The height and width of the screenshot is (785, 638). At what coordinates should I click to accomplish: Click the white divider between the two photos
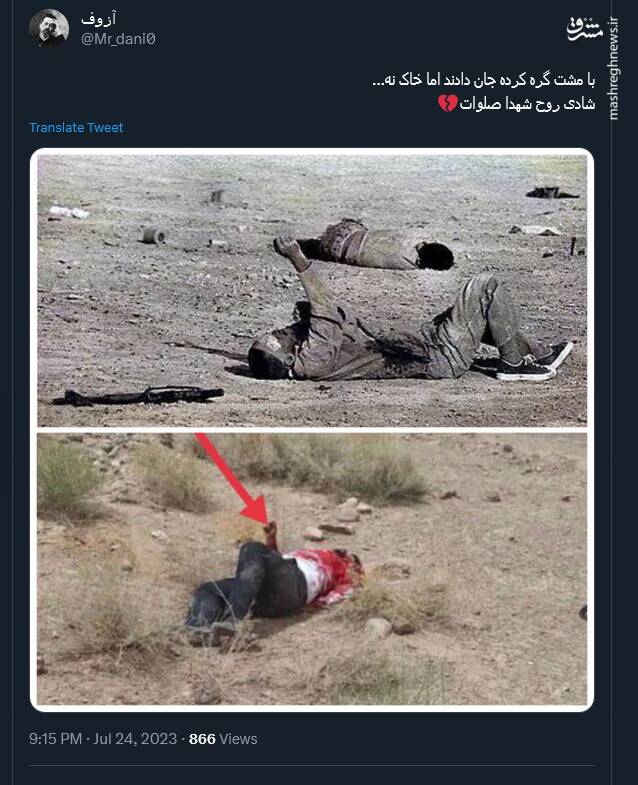tap(312, 430)
